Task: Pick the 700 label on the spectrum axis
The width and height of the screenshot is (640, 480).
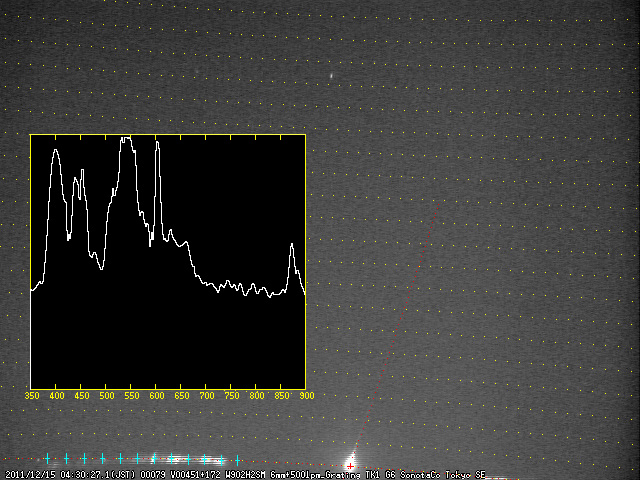Action: (206, 396)
